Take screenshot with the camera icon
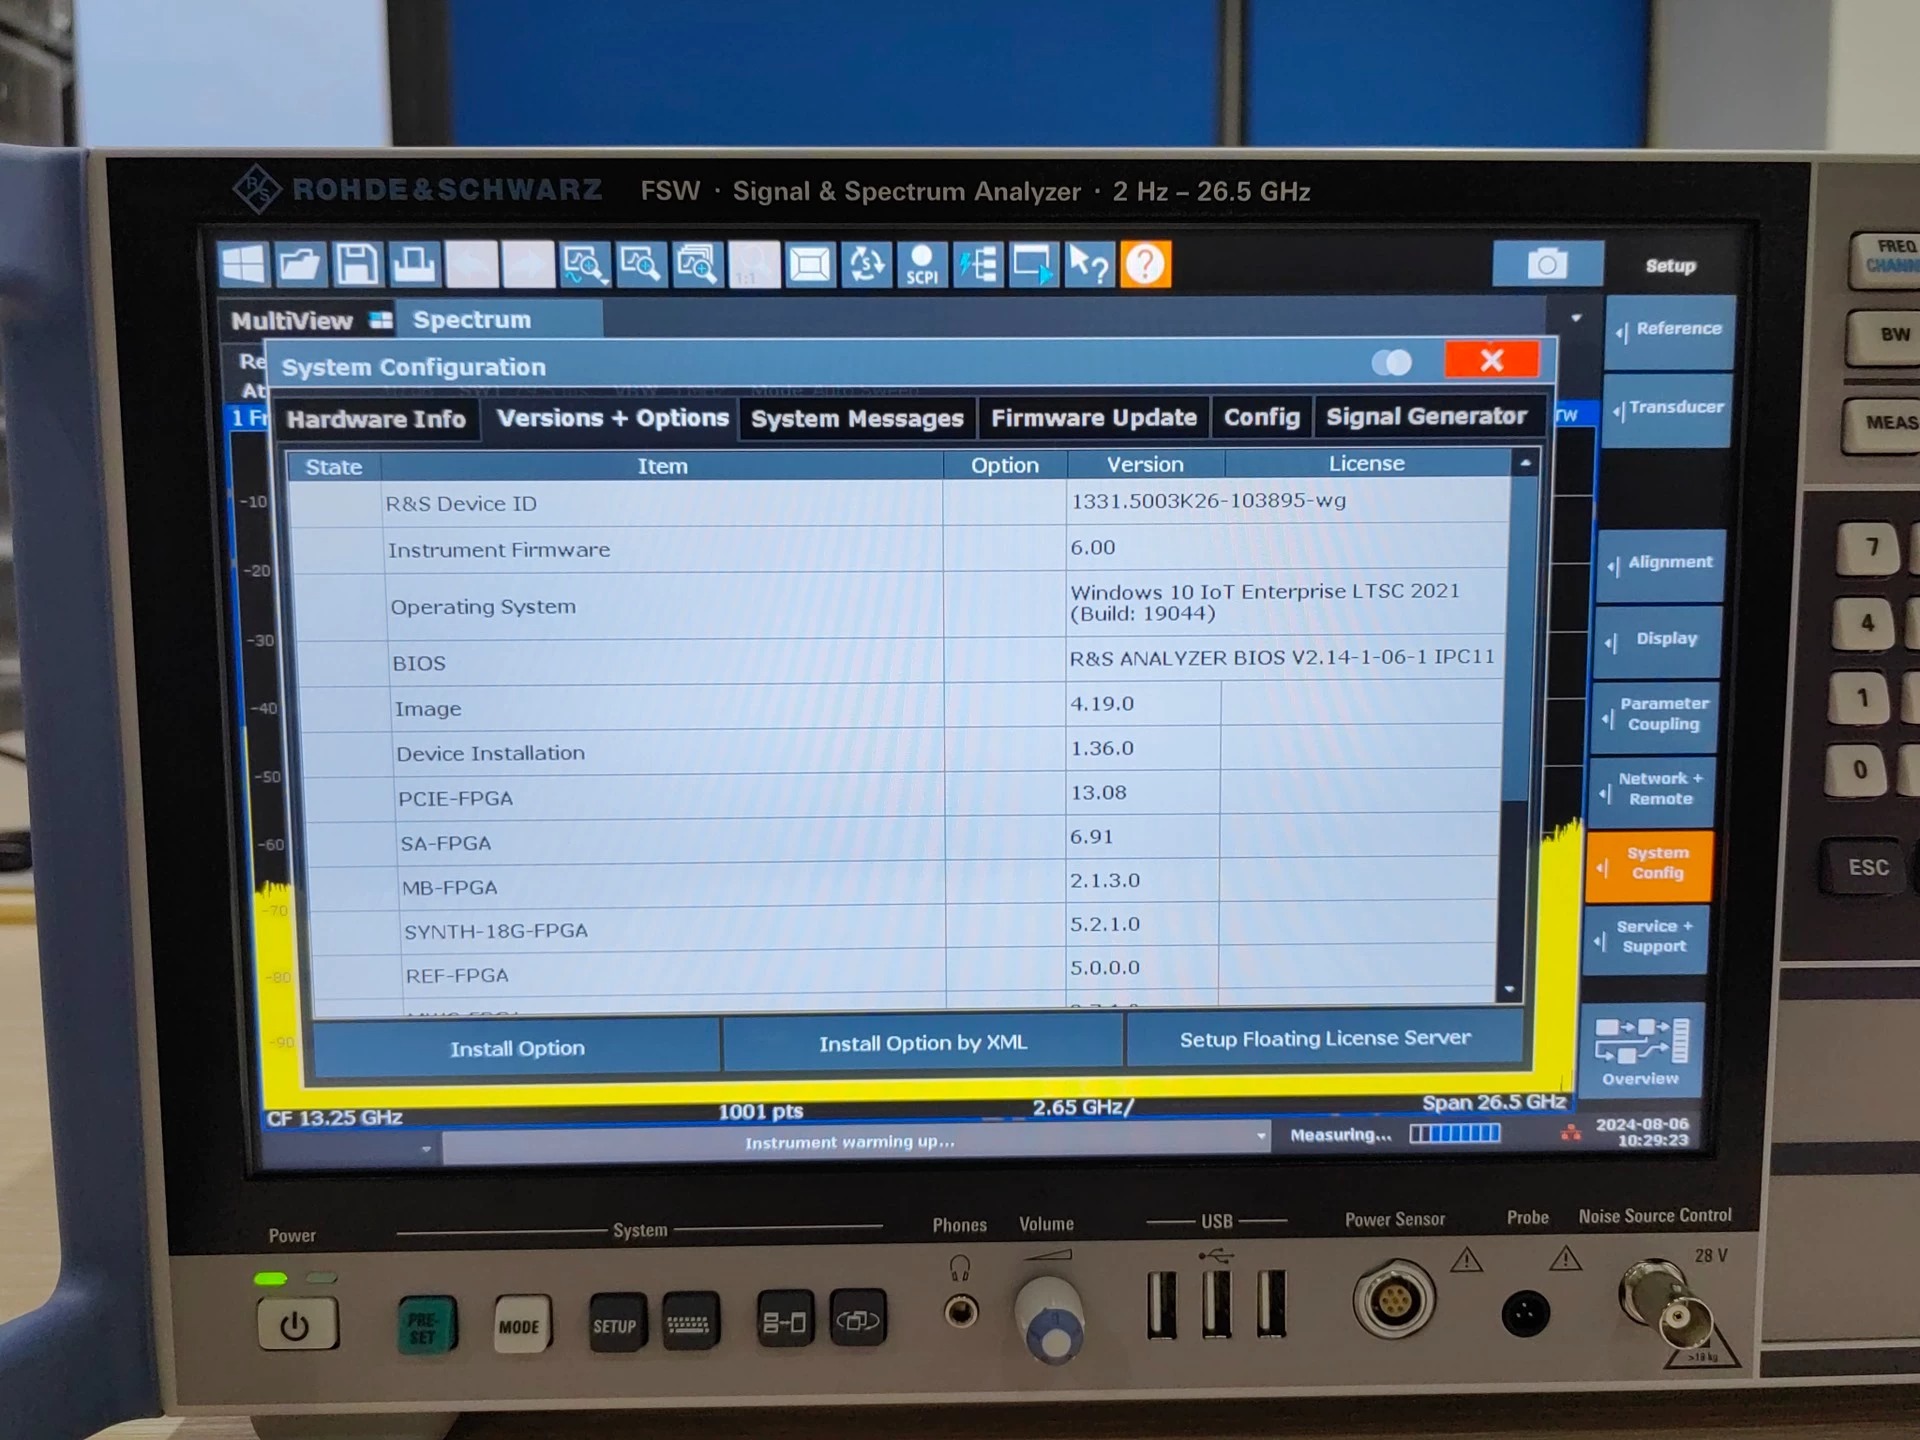 [1547, 264]
